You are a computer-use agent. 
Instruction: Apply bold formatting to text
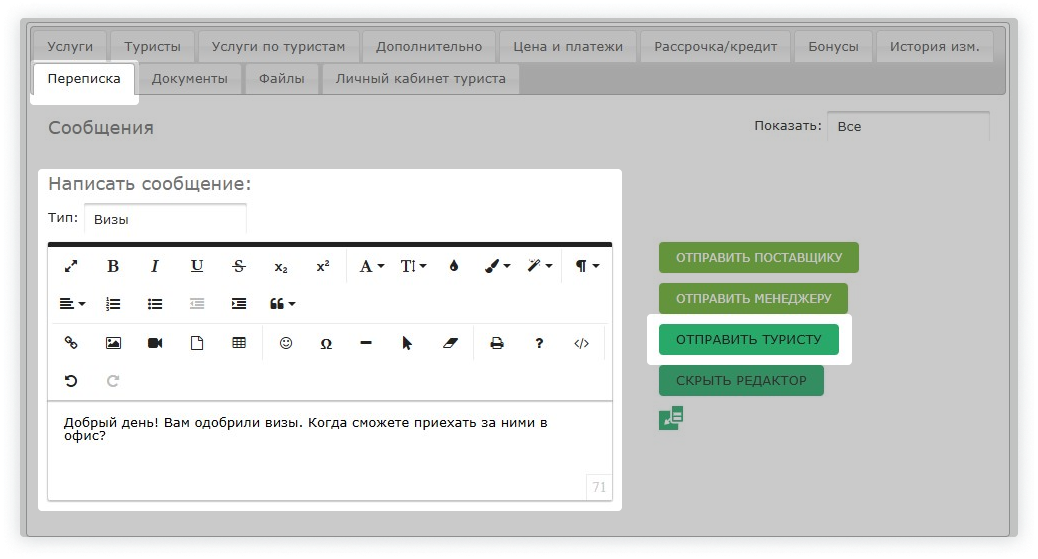point(113,266)
